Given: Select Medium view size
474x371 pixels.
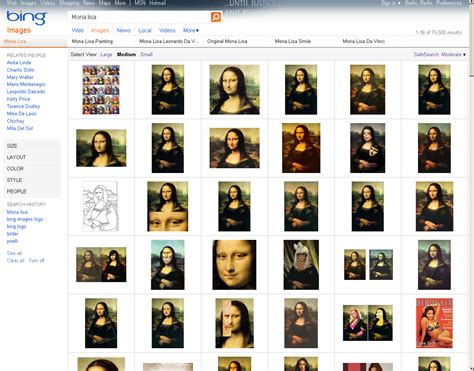Looking at the screenshot, I should point(126,54).
